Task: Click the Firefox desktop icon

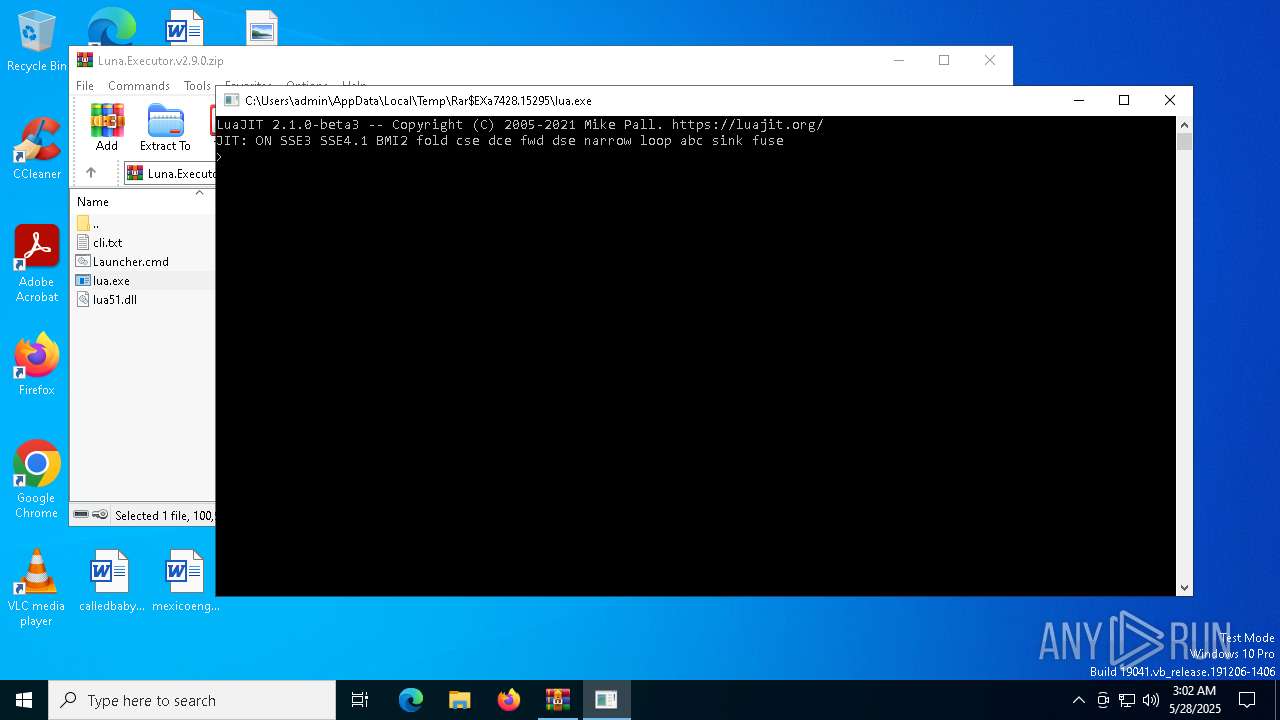Action: (x=36, y=365)
